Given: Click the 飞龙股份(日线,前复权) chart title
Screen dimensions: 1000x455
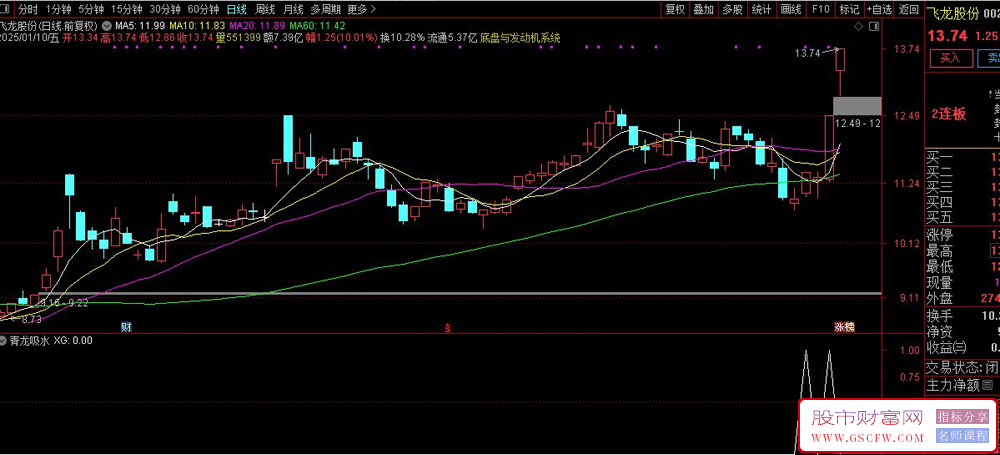Looking at the screenshot, I should (50, 26).
